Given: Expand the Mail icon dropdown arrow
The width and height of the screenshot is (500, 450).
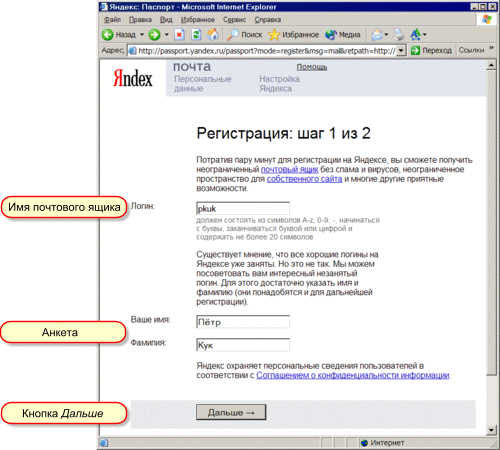Looking at the screenshot, I should pyautogui.click(x=386, y=34).
